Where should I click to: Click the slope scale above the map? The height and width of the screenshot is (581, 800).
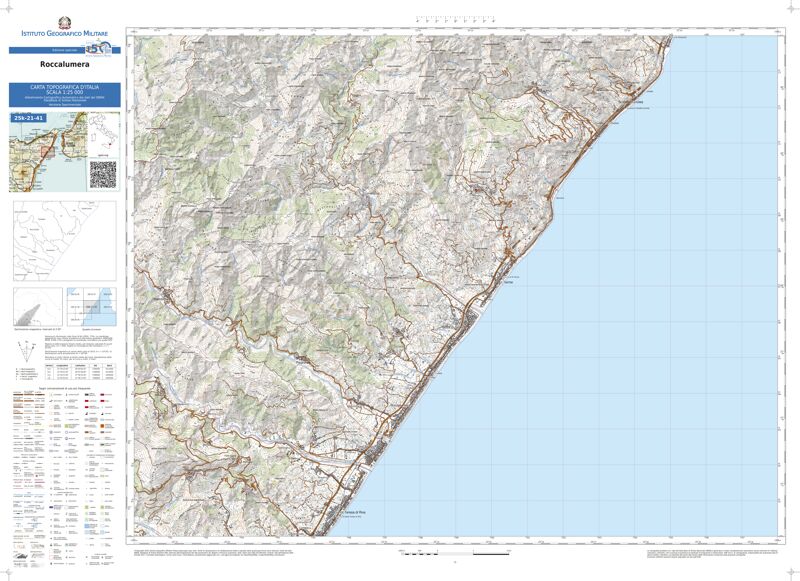455,20
